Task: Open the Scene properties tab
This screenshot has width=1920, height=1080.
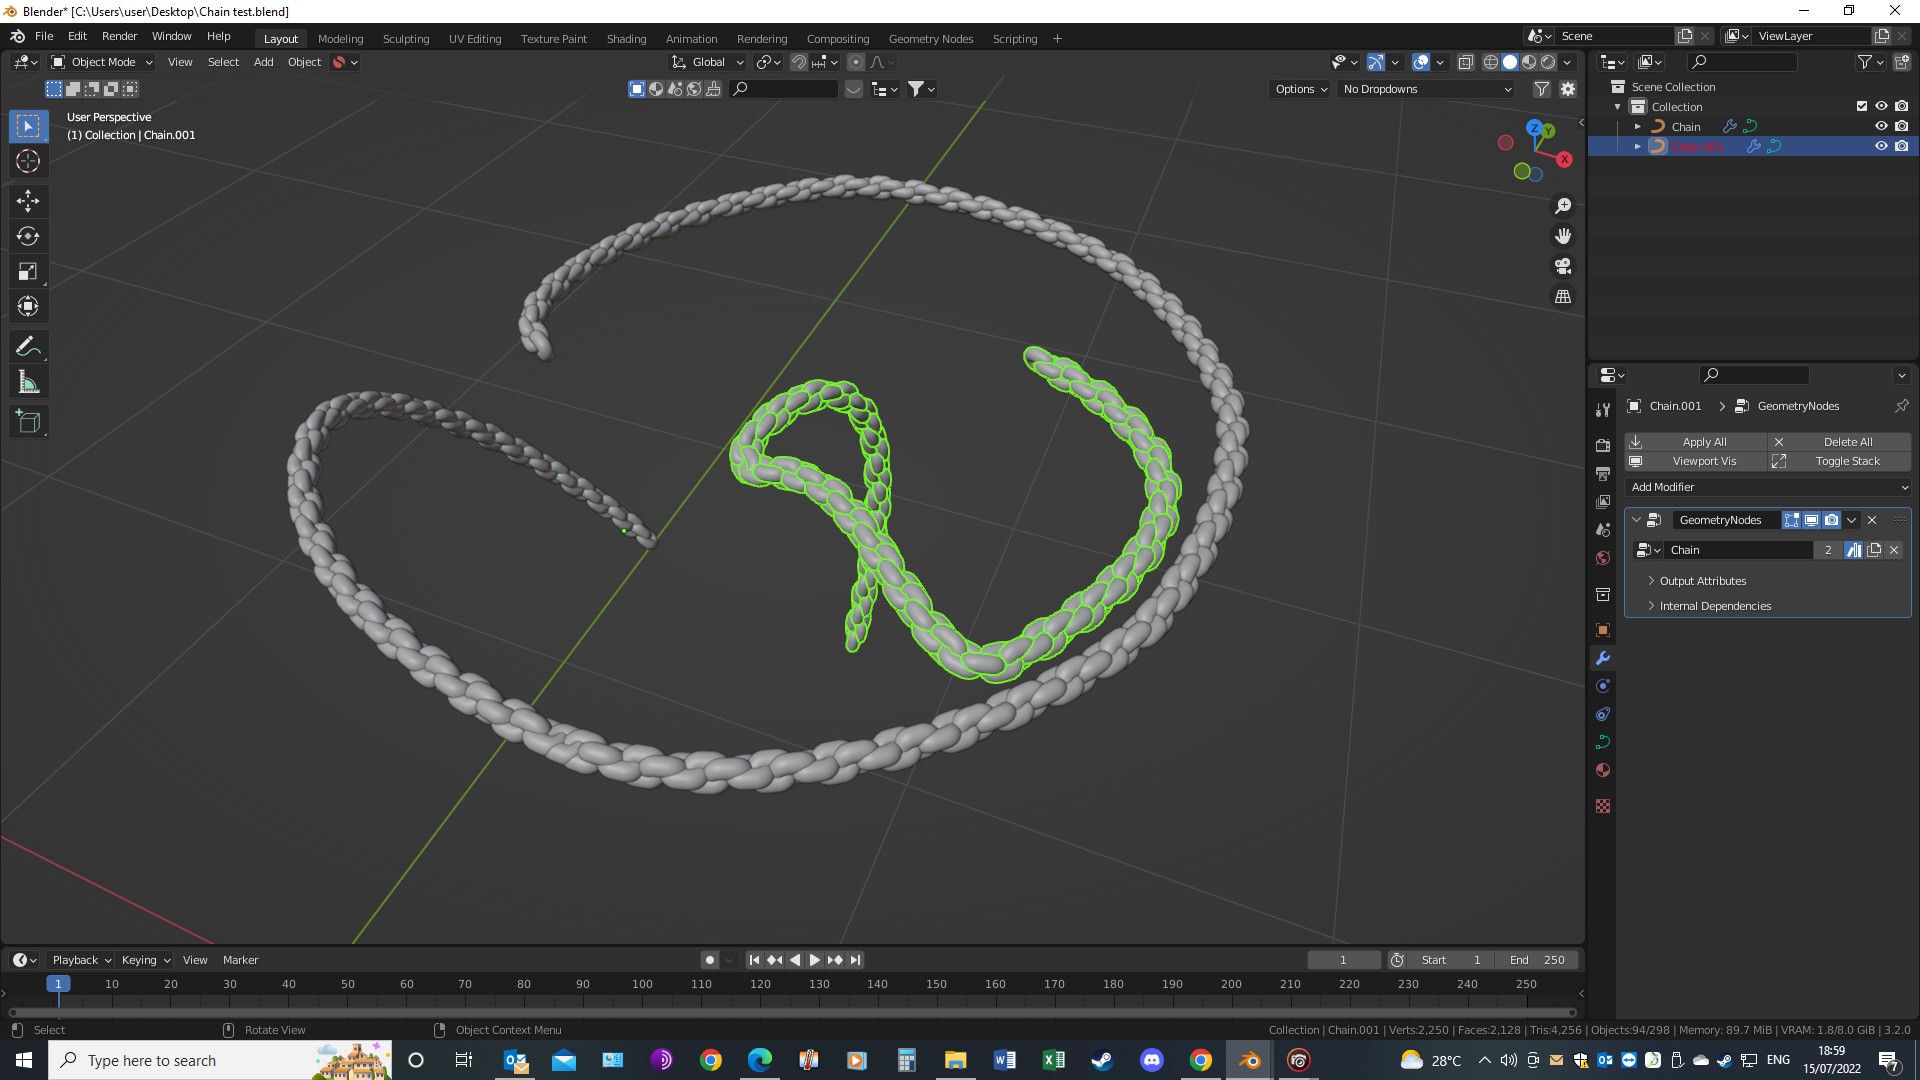Action: [1603, 530]
